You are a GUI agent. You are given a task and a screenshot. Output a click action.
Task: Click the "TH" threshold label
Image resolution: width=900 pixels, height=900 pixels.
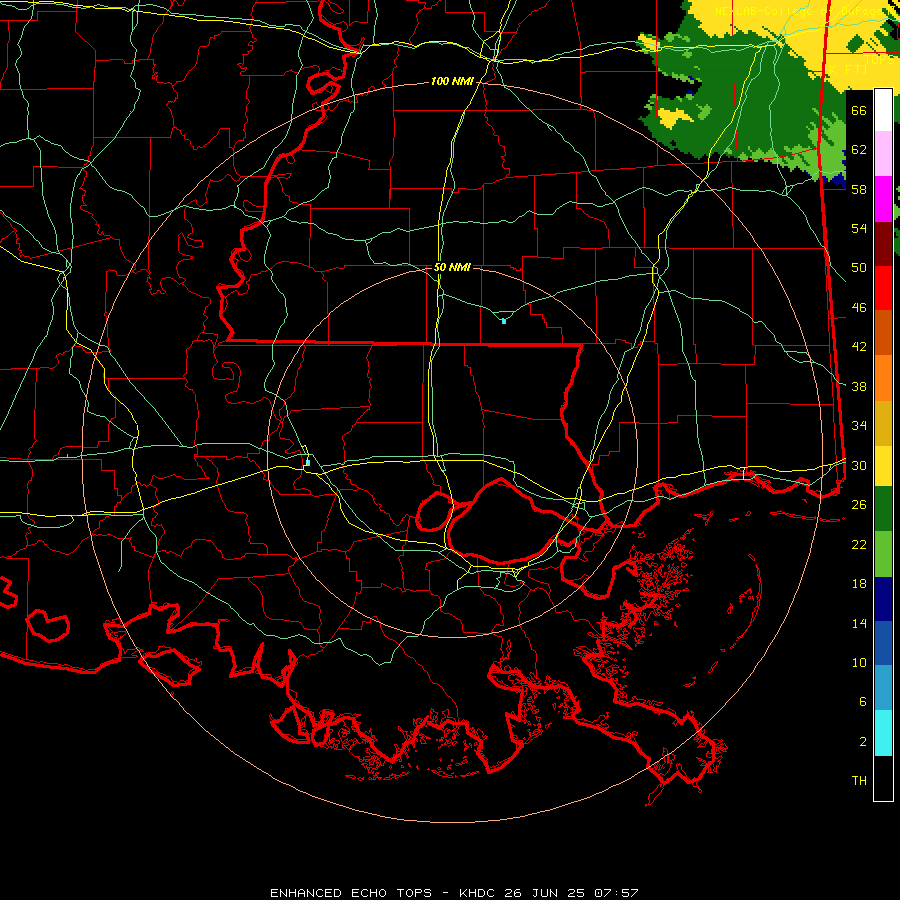(x=859, y=781)
